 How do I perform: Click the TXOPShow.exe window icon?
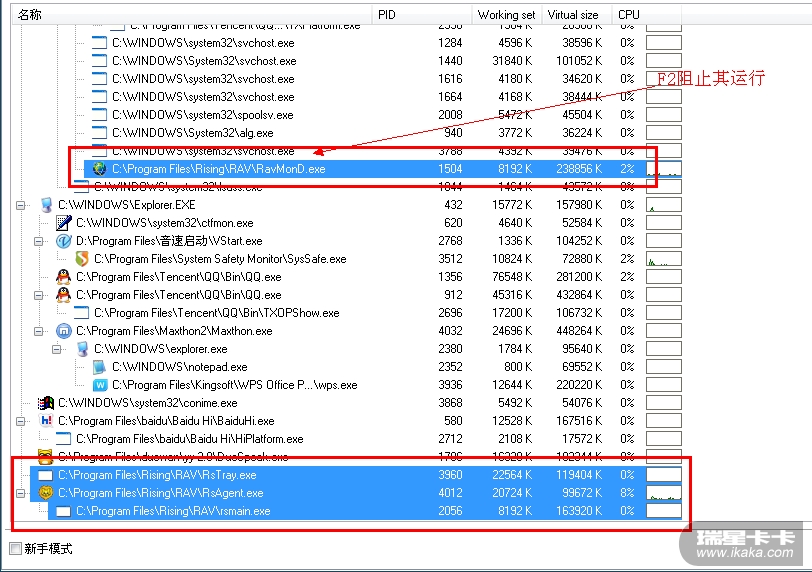81,313
